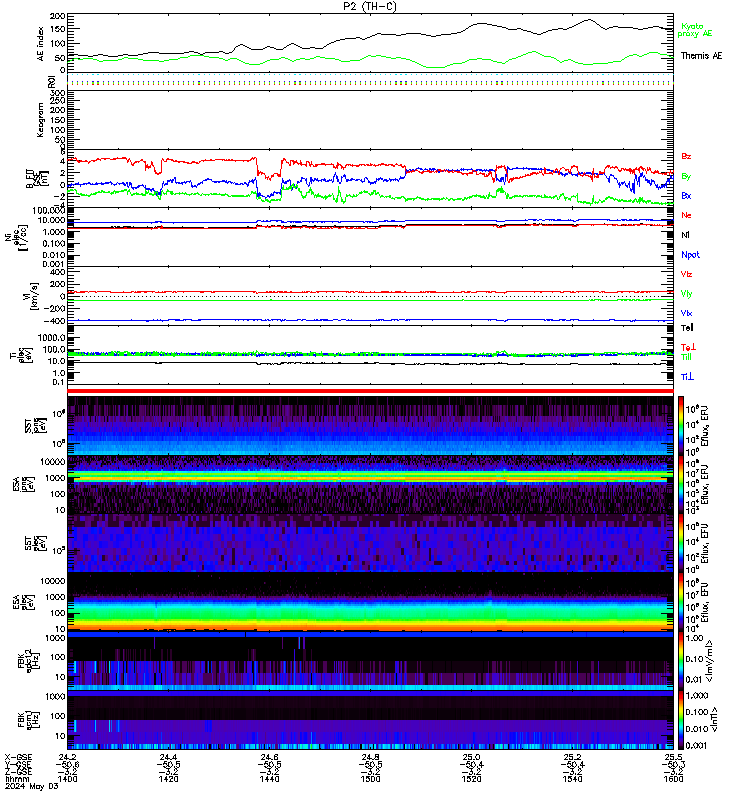Click the "<|nT|>" color bar unit label
750x800 pixels.
coord(714,720)
